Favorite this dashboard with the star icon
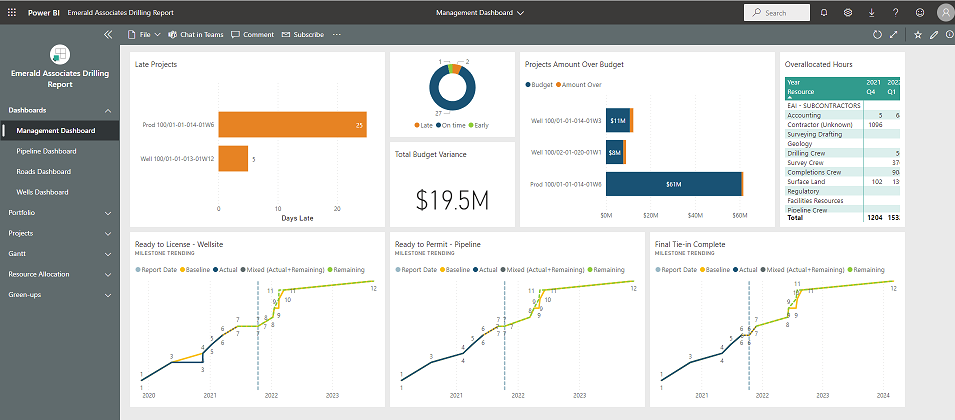Image resolution: width=955 pixels, height=420 pixels. click(918, 34)
